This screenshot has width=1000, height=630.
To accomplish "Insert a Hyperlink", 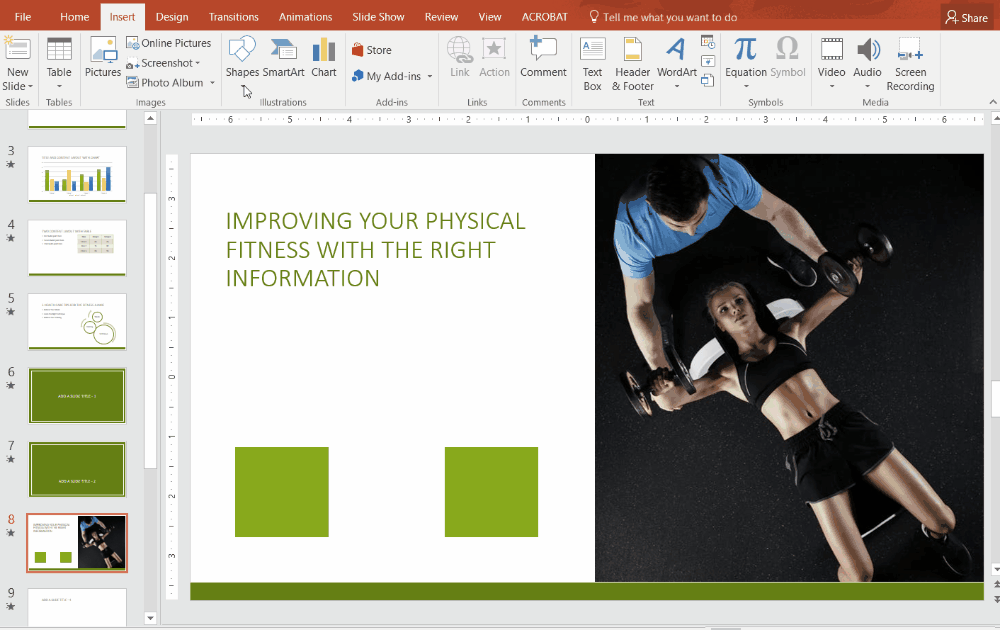I will 459,60.
